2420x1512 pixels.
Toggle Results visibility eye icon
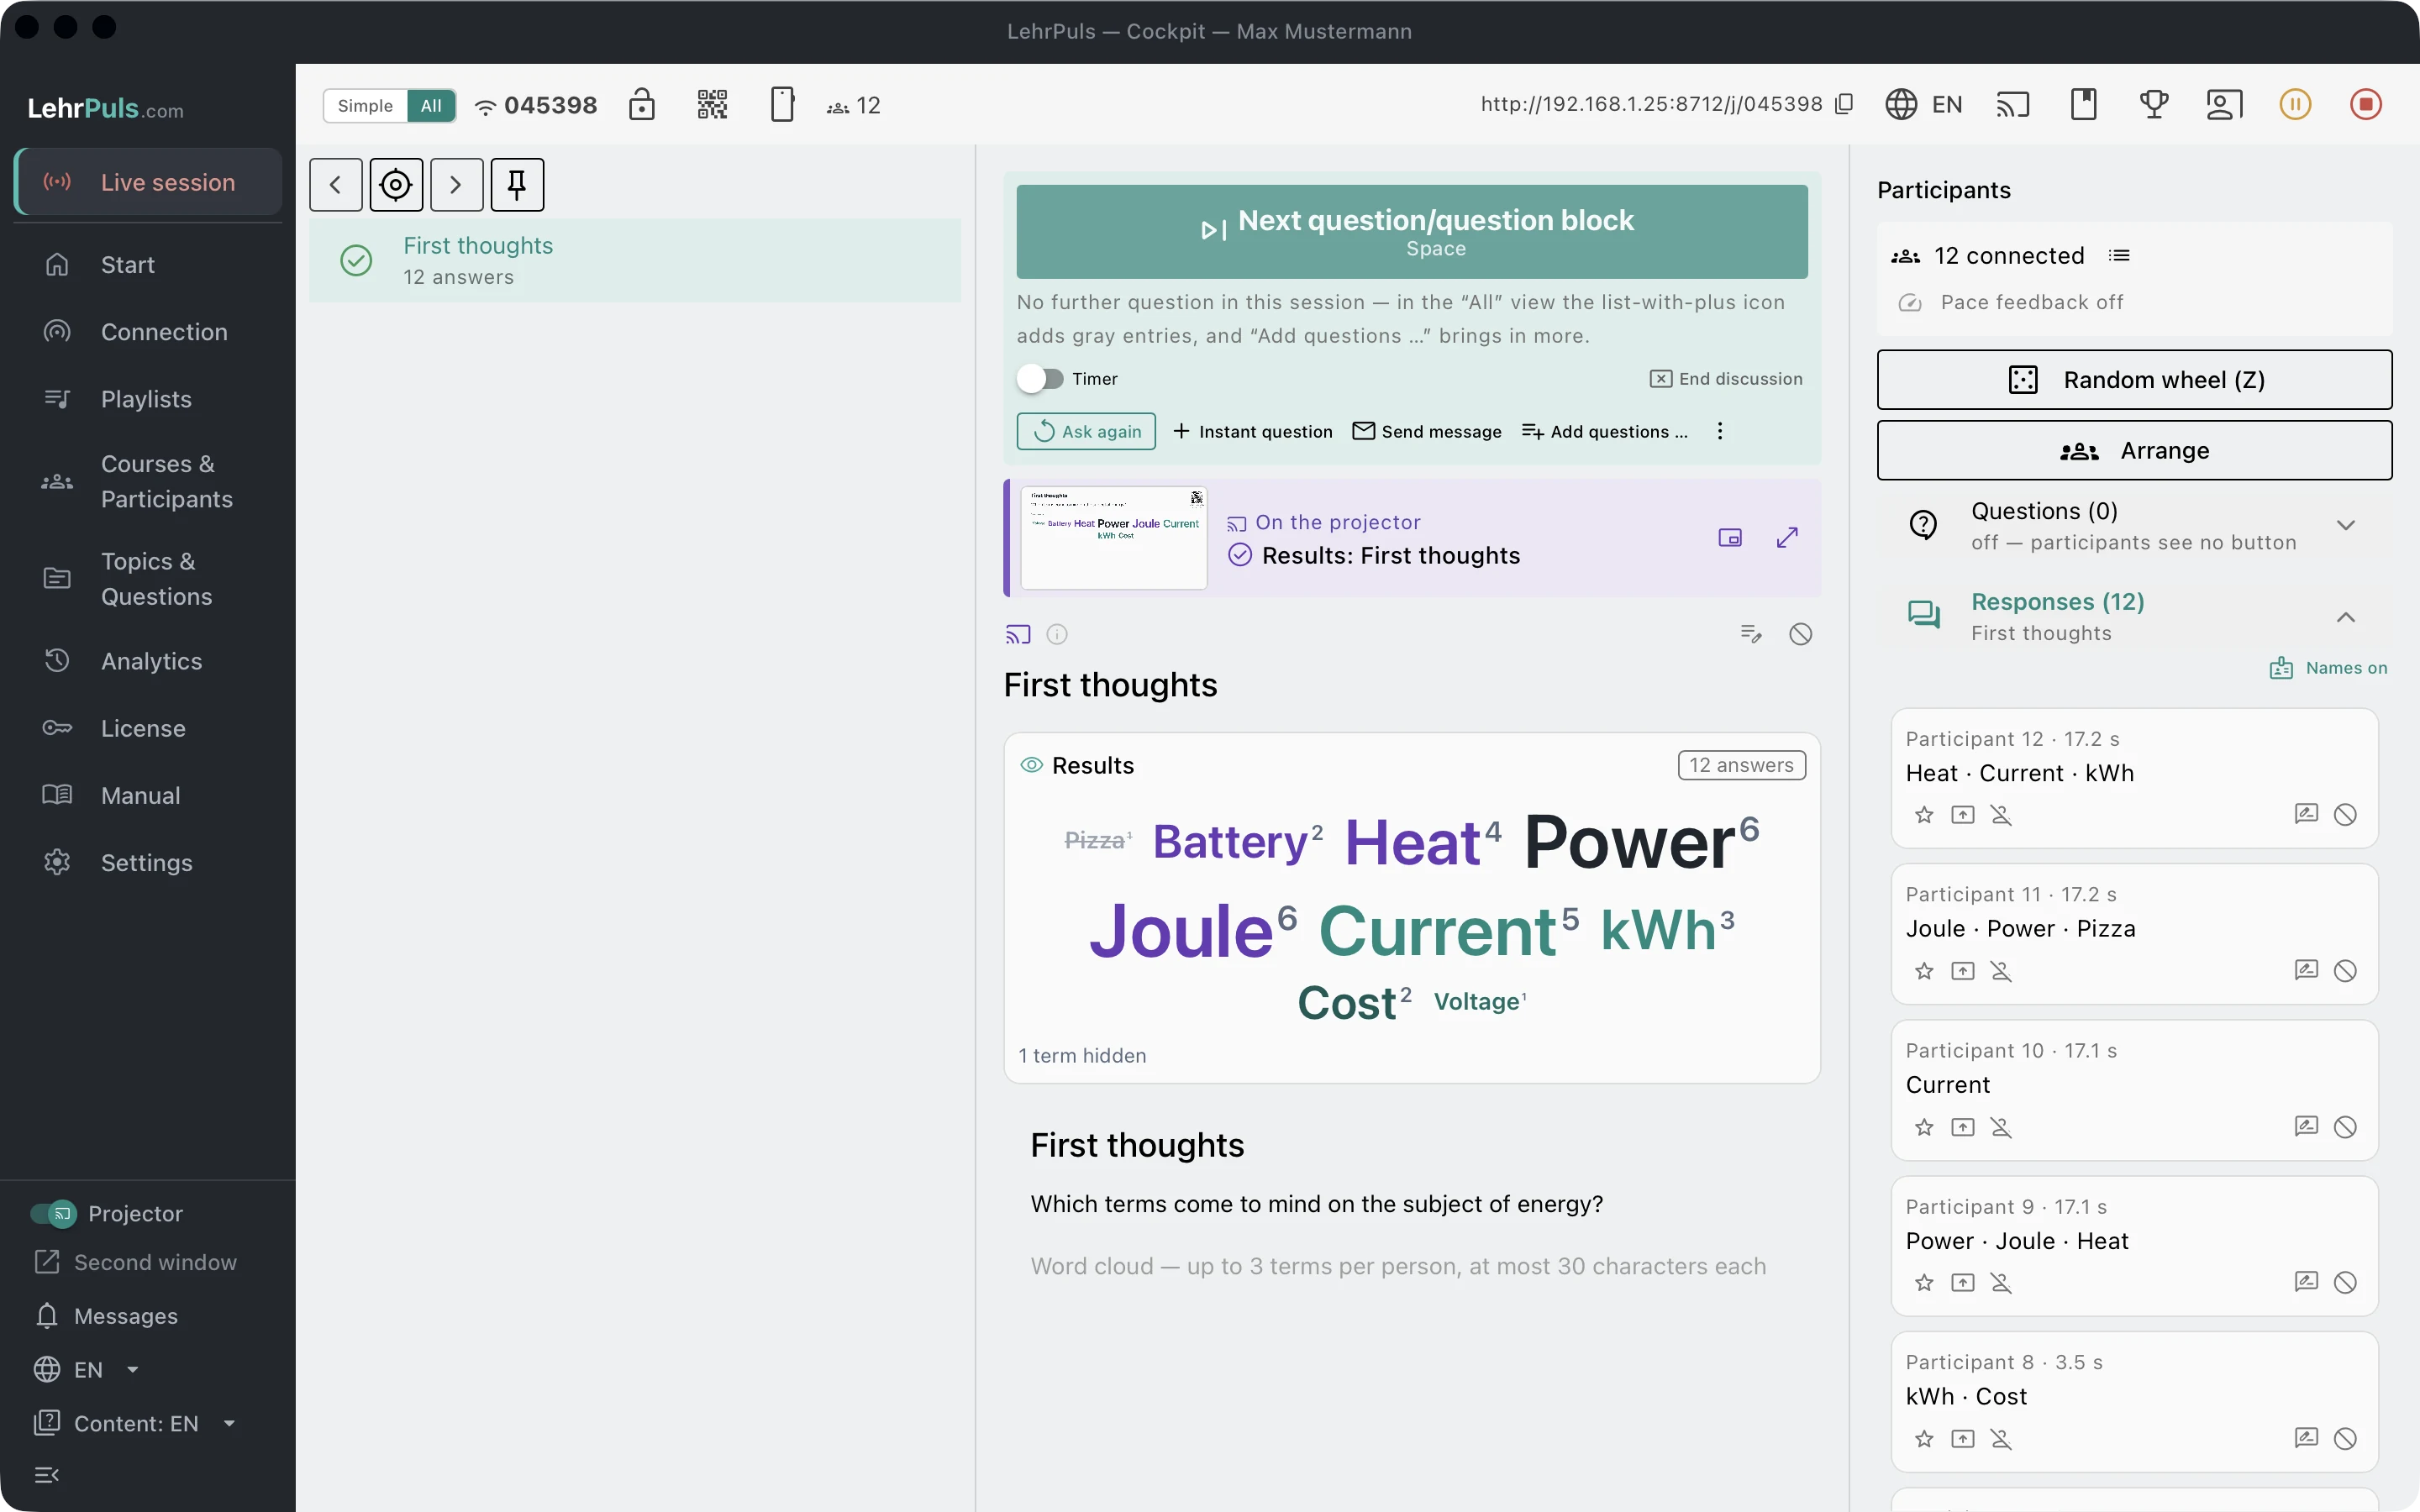pyautogui.click(x=1031, y=765)
